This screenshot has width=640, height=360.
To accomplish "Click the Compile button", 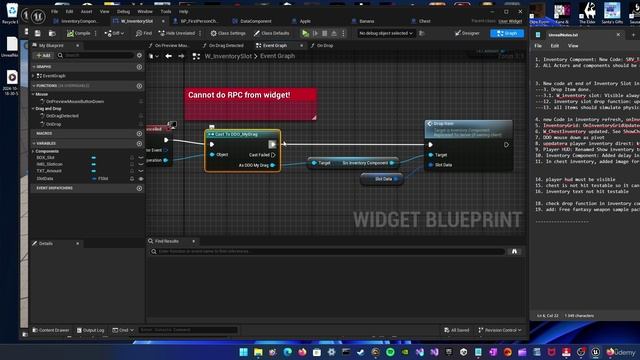I will pyautogui.click(x=78, y=33).
